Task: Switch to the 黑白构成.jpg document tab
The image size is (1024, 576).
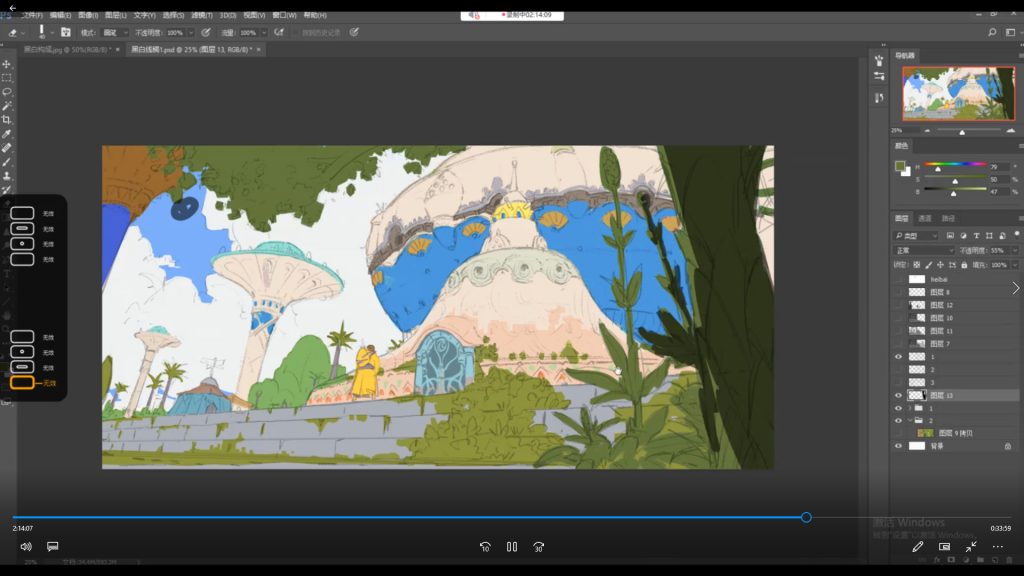Action: (67, 49)
